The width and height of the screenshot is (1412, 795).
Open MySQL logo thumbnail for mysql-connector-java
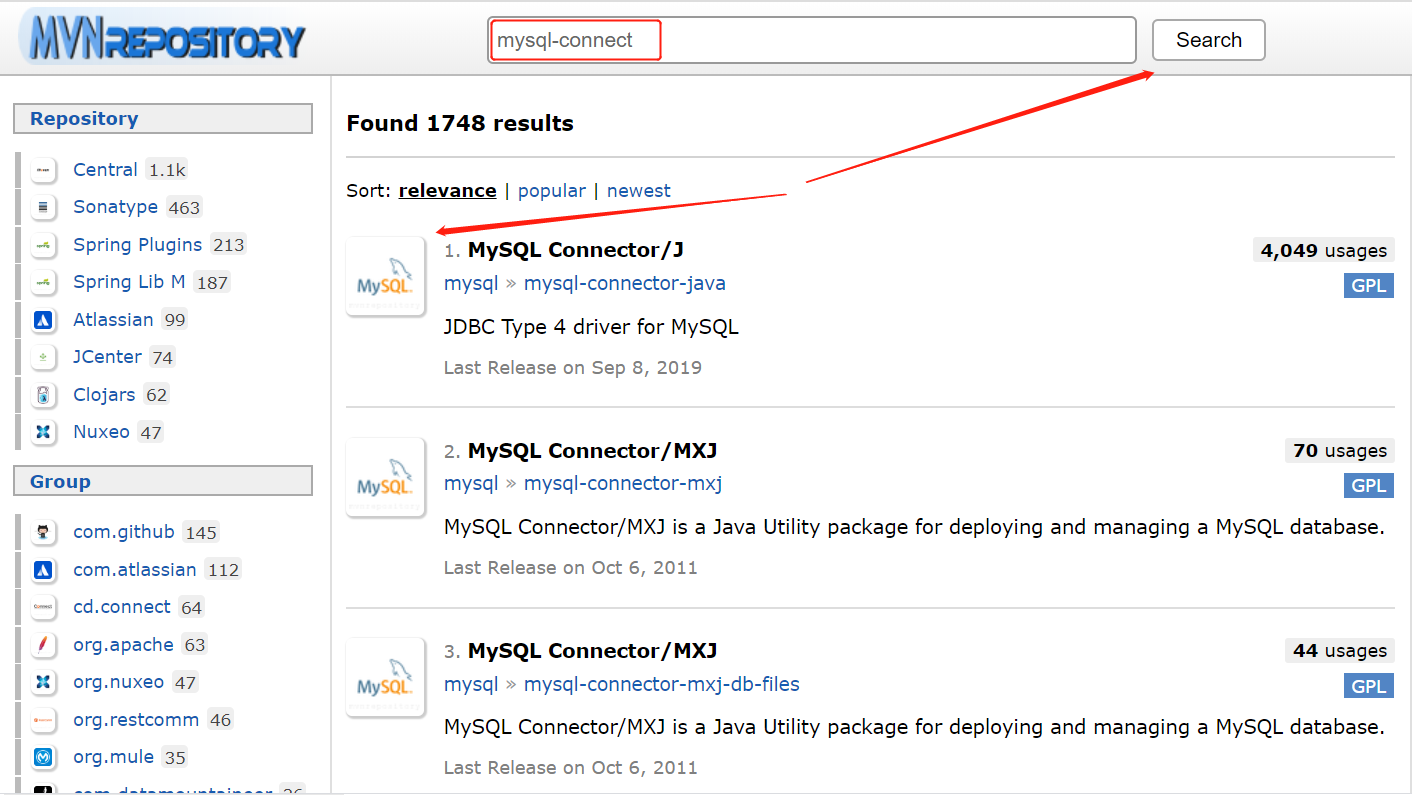[386, 277]
